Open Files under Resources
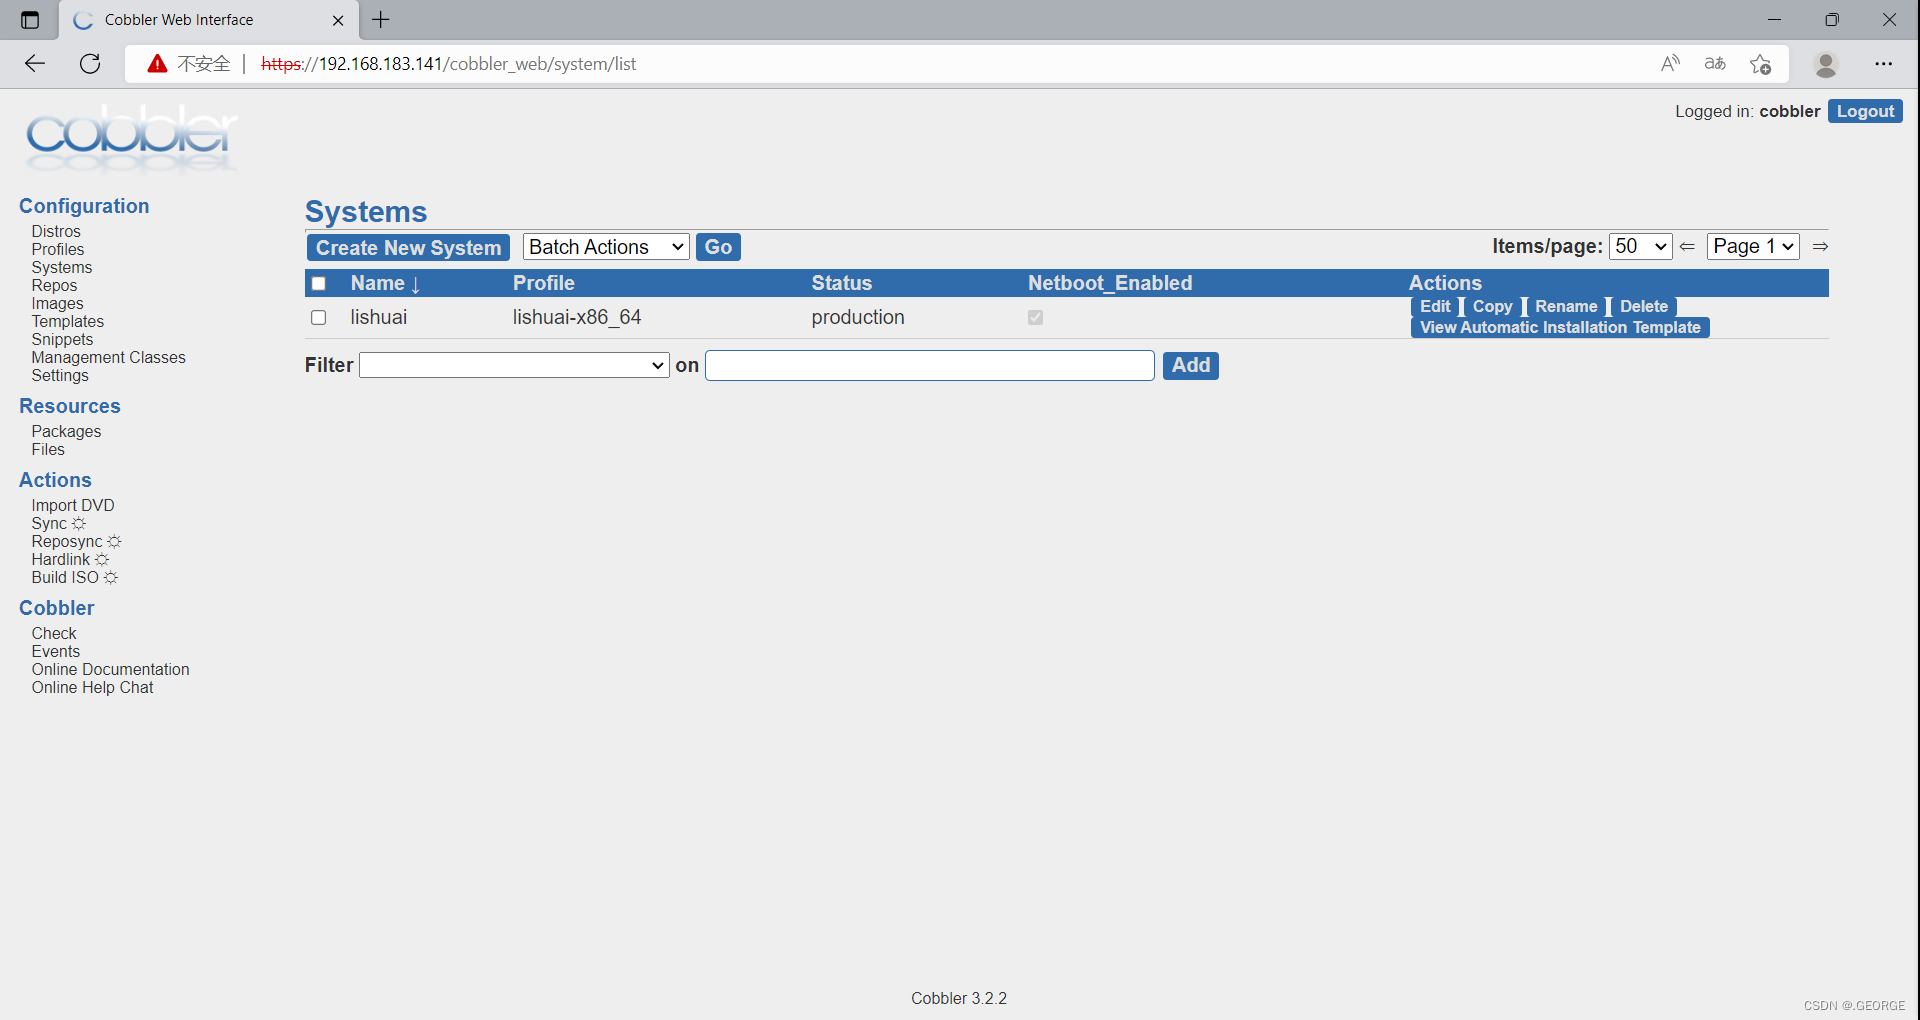 point(48,449)
